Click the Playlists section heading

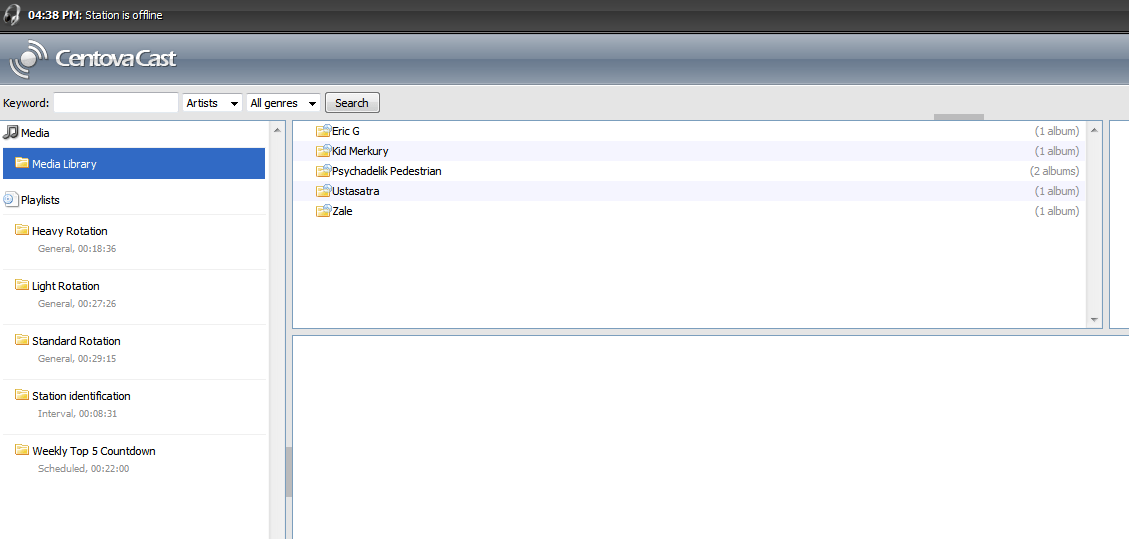40,200
